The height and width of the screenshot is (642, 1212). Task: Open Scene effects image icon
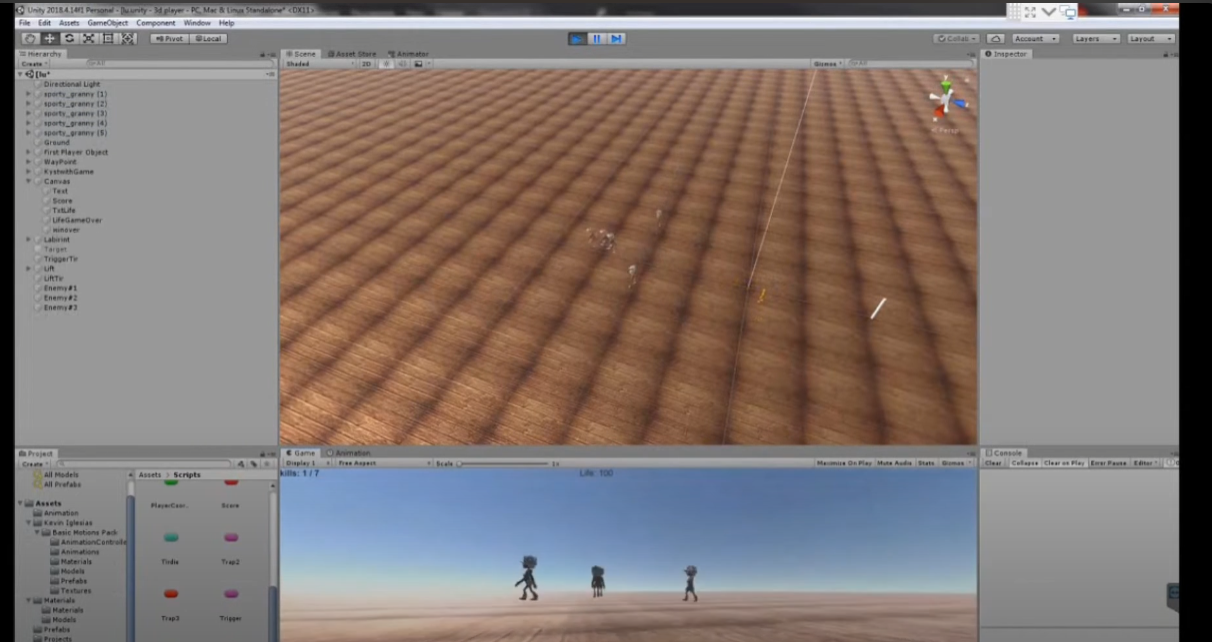pyautogui.click(x=420, y=64)
